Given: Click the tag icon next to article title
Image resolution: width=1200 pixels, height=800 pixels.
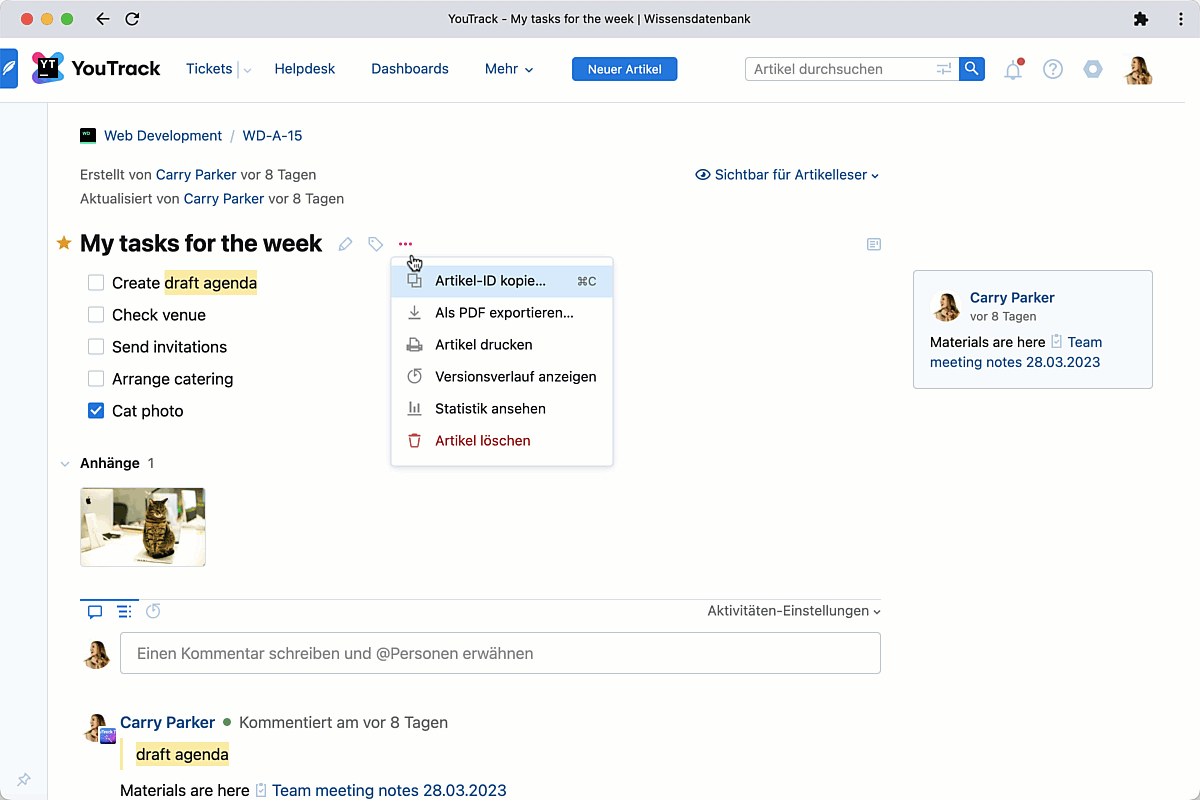Looking at the screenshot, I should coord(375,243).
